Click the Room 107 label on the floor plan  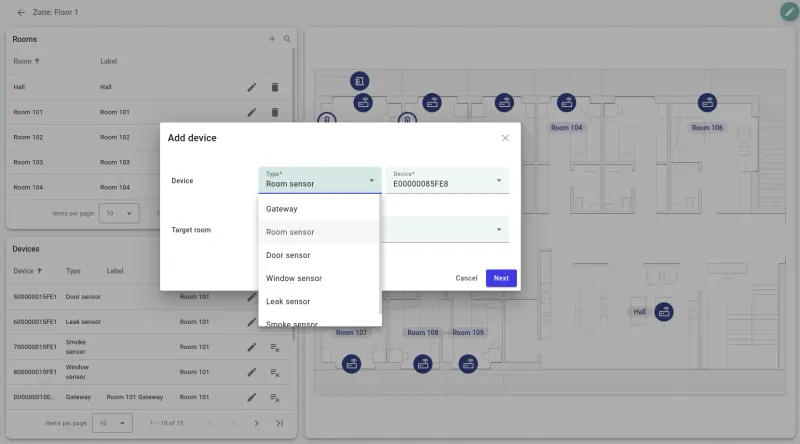(352, 332)
